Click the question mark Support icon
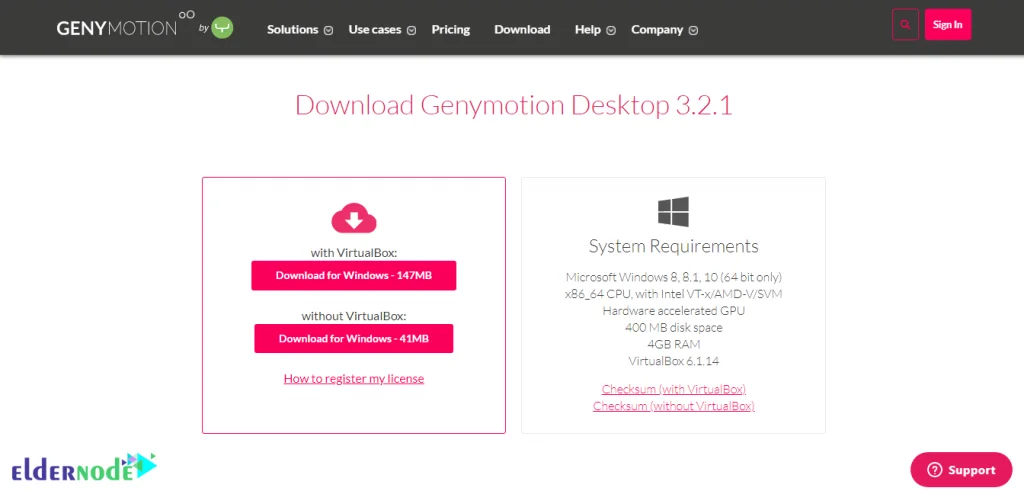Screen dimensions: 1024x491 pyautogui.click(x=935, y=470)
